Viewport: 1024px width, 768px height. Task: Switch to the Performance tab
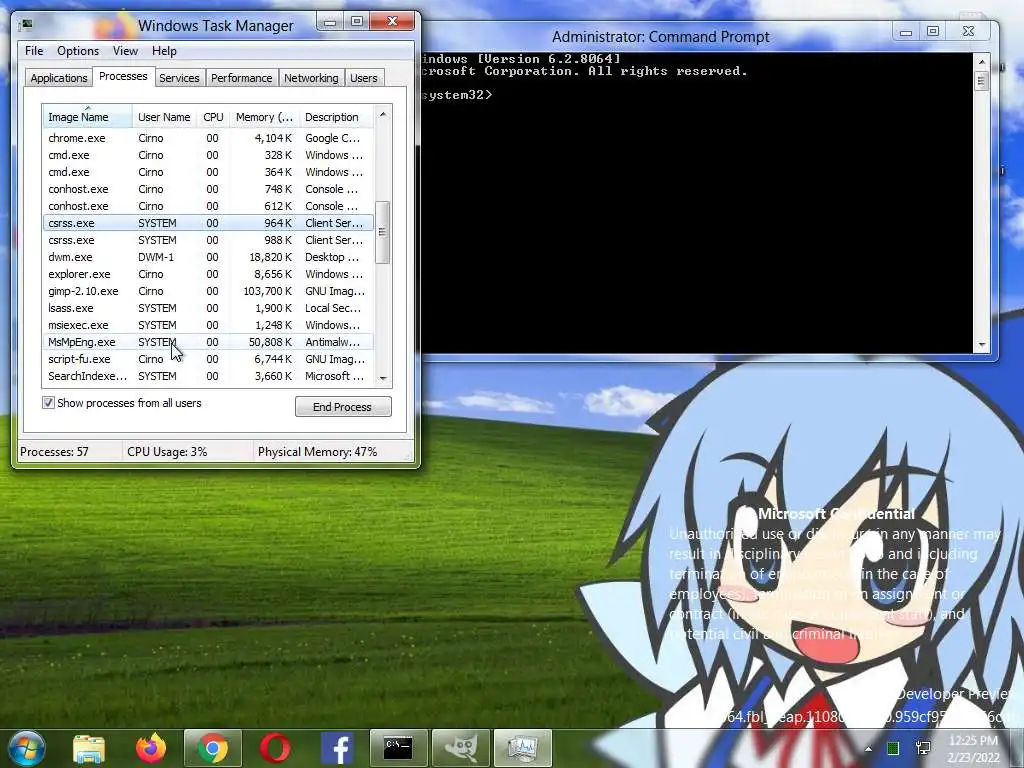tap(241, 78)
